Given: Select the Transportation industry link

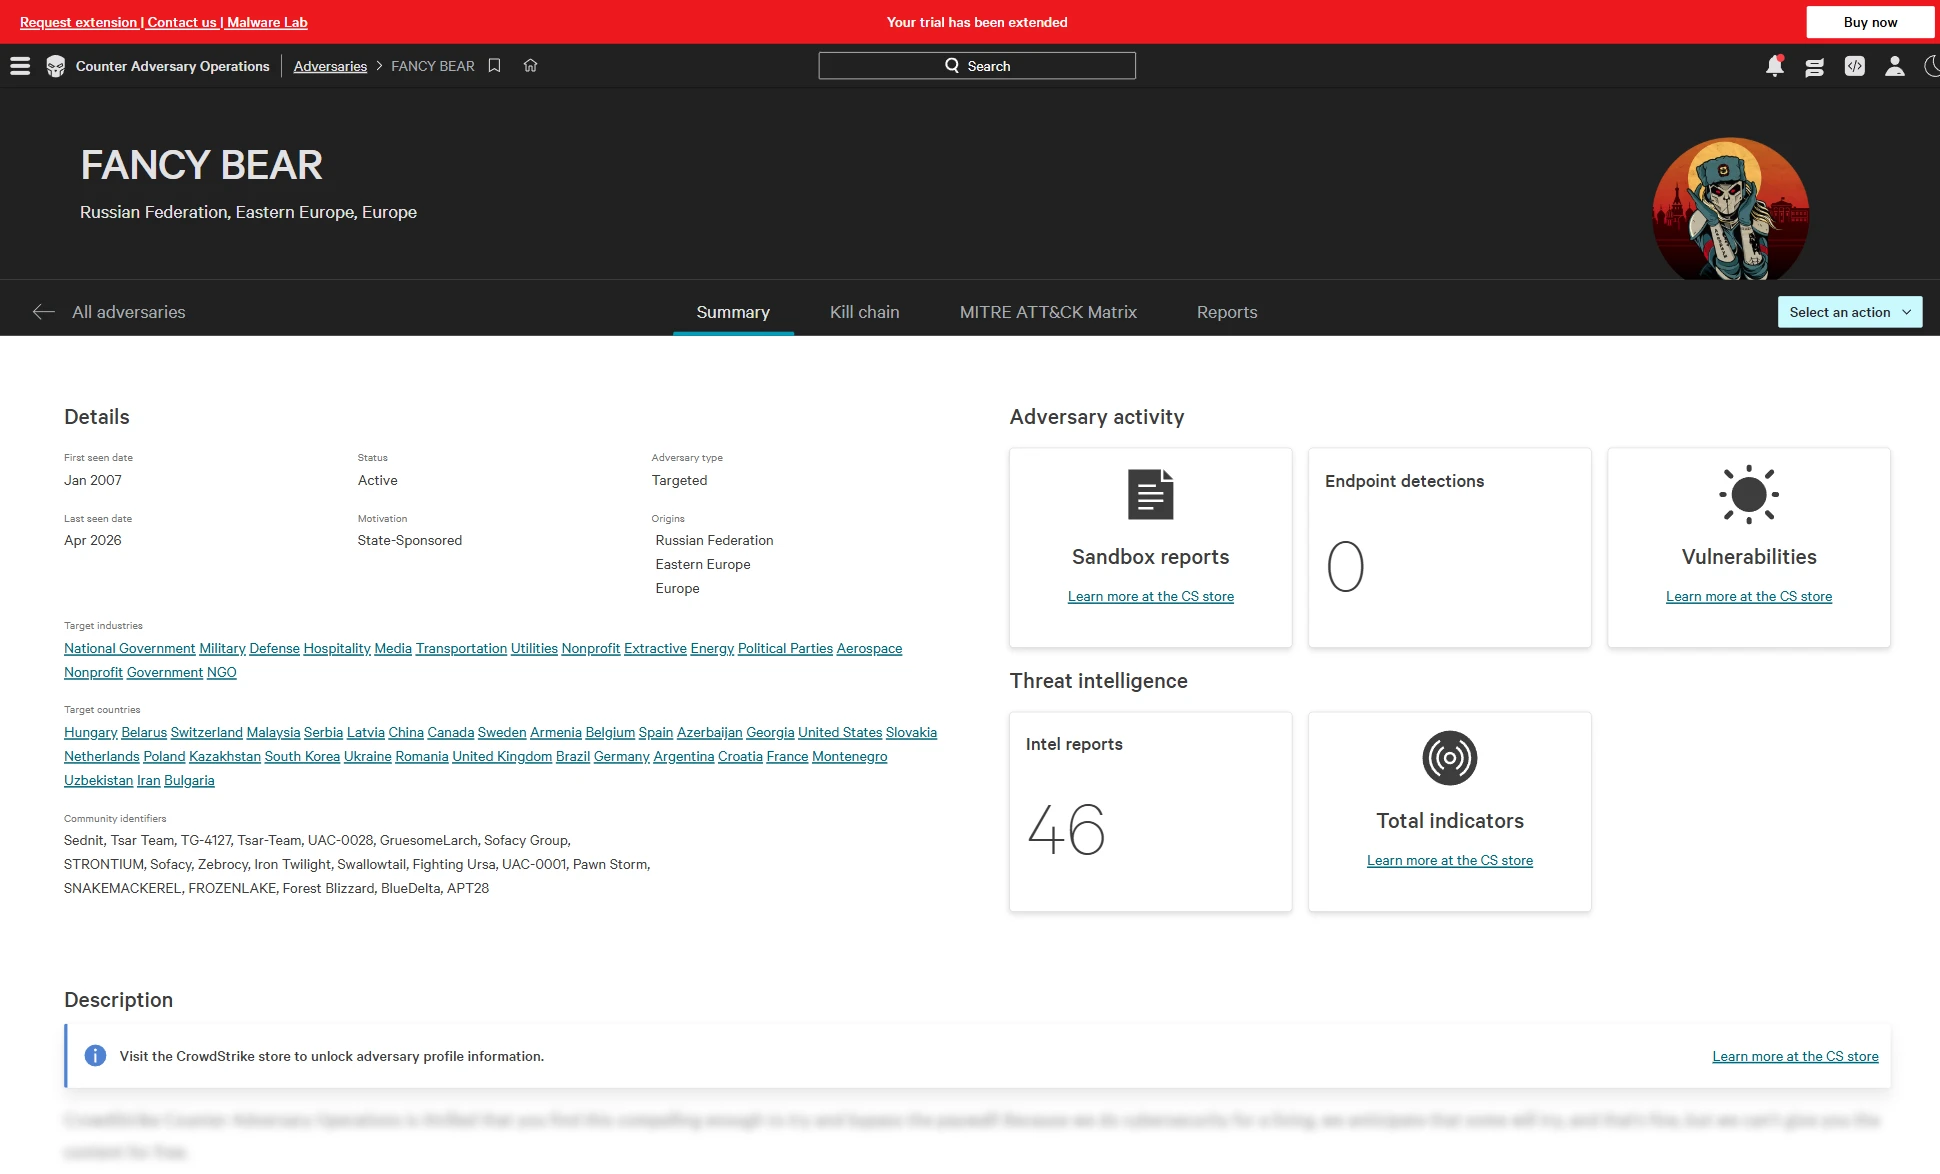Looking at the screenshot, I should click(461, 648).
